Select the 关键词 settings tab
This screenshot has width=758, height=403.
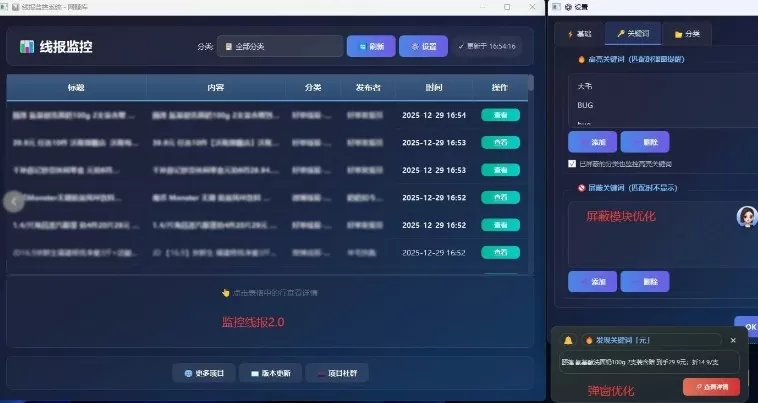tap(633, 33)
